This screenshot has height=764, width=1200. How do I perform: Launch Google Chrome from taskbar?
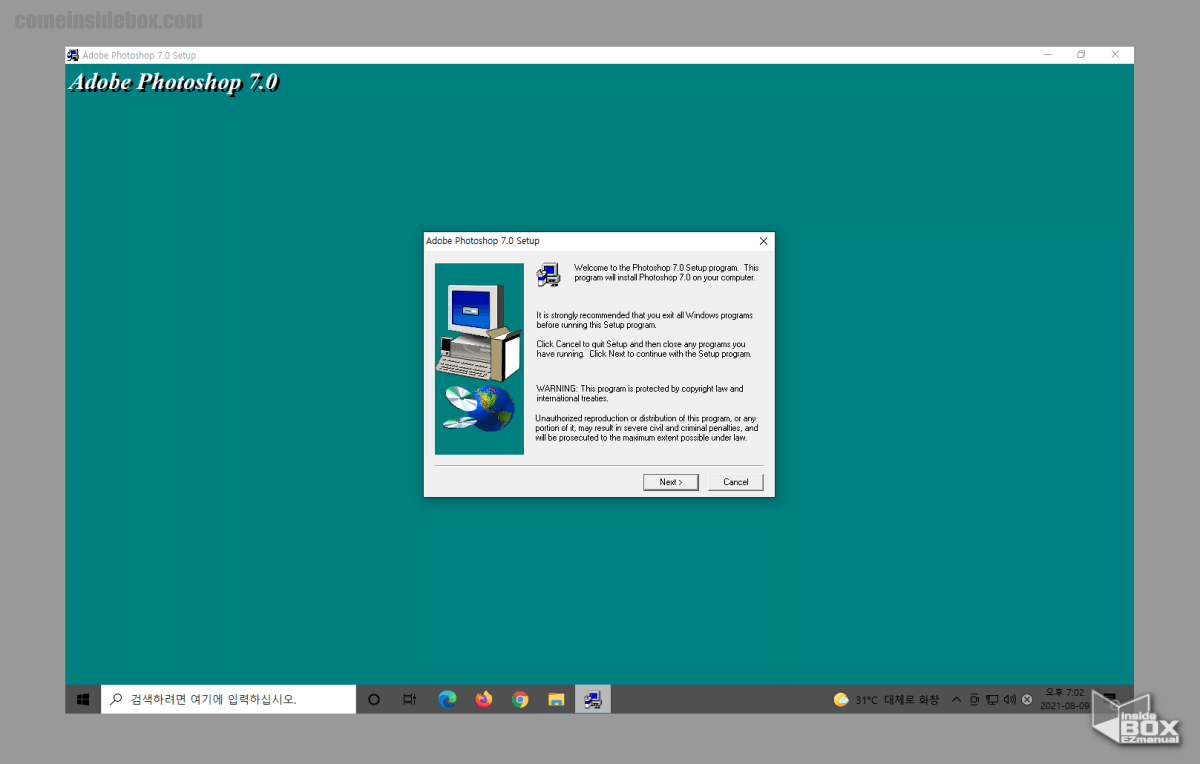point(520,699)
